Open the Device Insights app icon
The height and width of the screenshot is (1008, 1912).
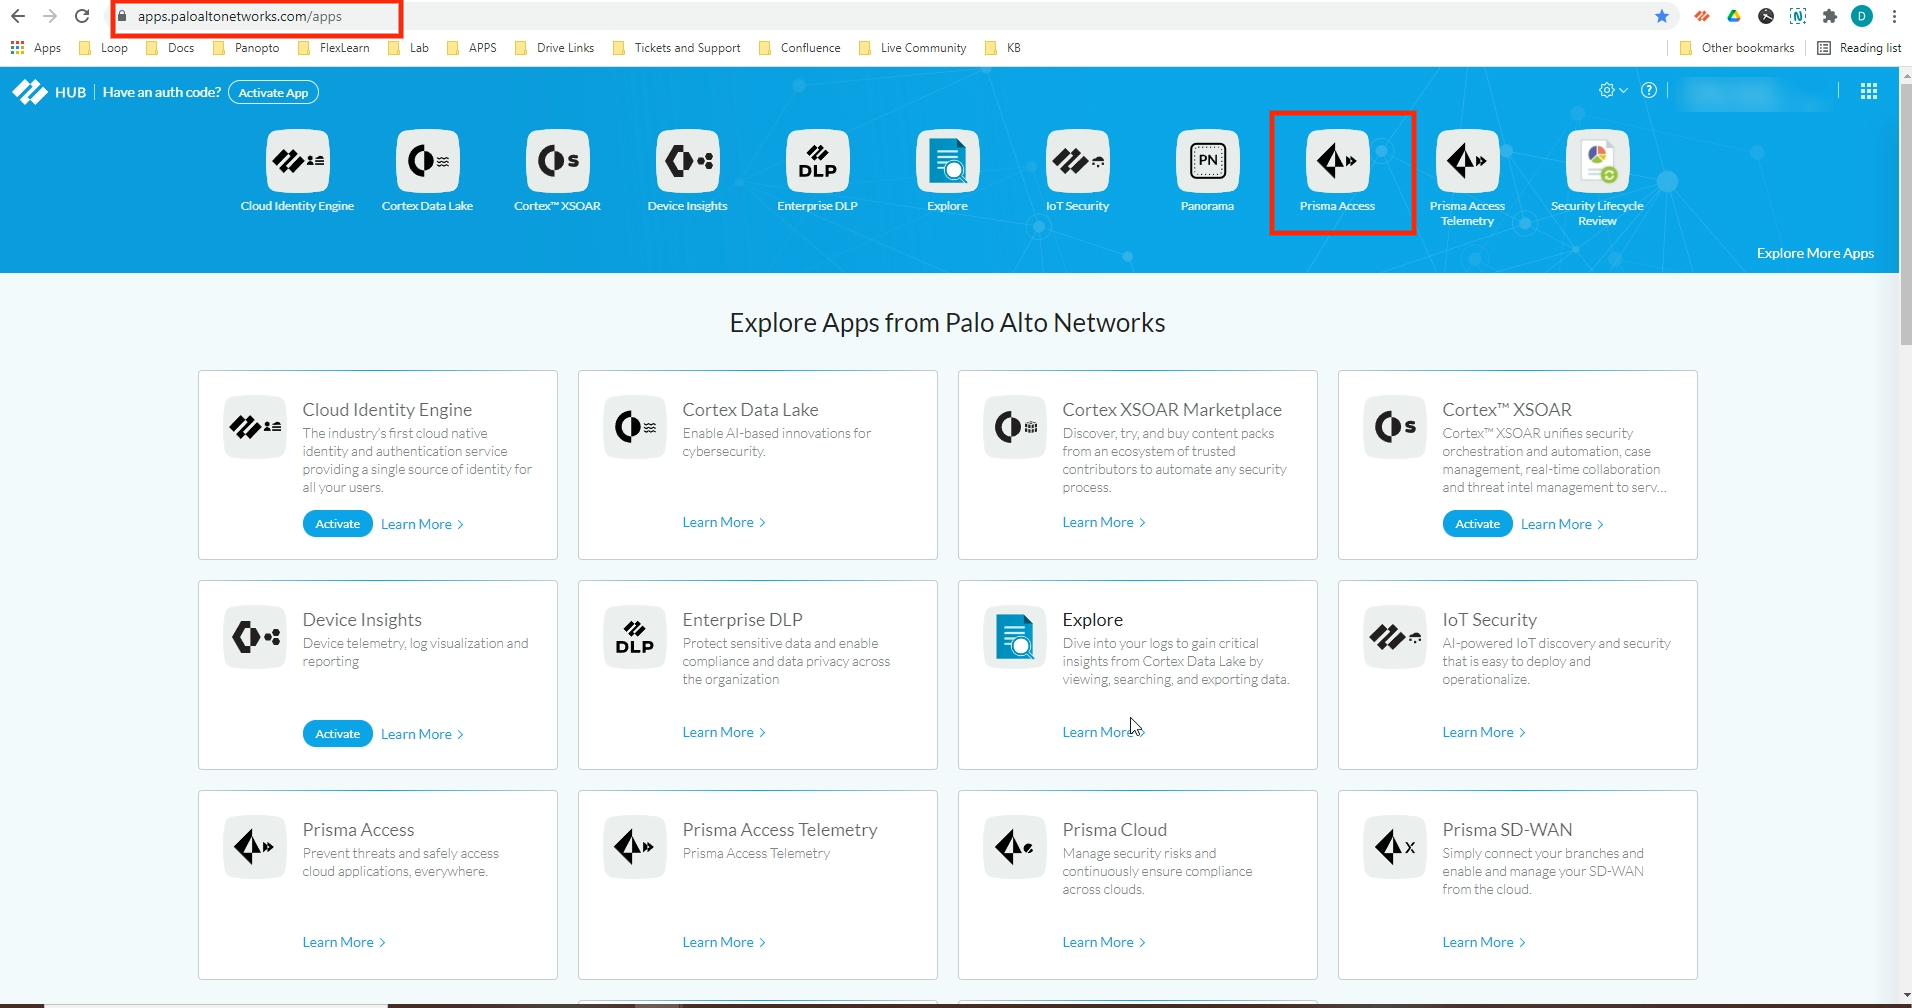pyautogui.click(x=687, y=162)
